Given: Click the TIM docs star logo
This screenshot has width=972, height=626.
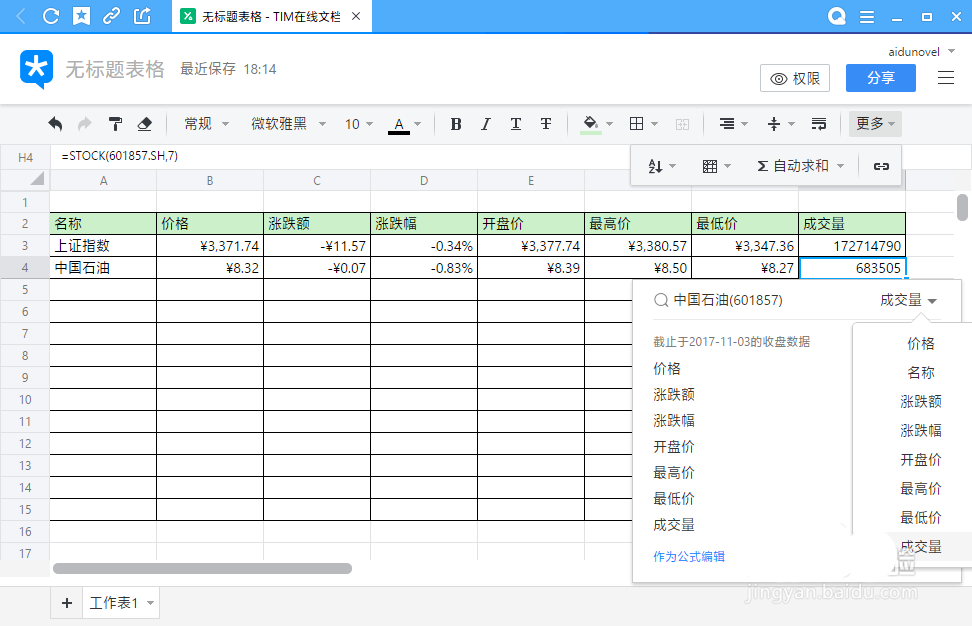Looking at the screenshot, I should [37, 69].
